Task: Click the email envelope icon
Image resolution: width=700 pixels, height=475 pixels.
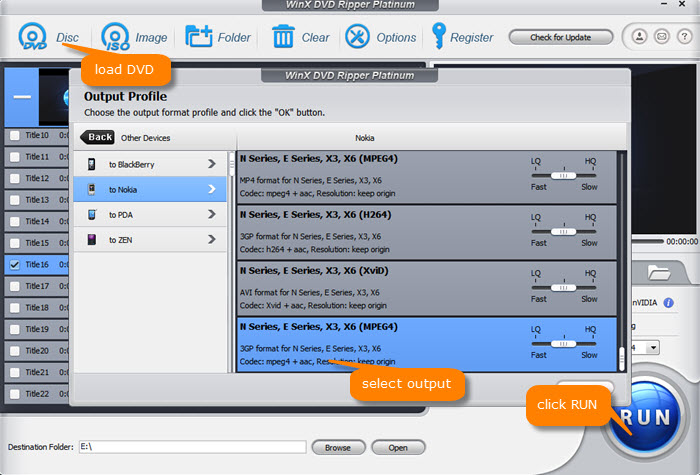Action: click(662, 36)
